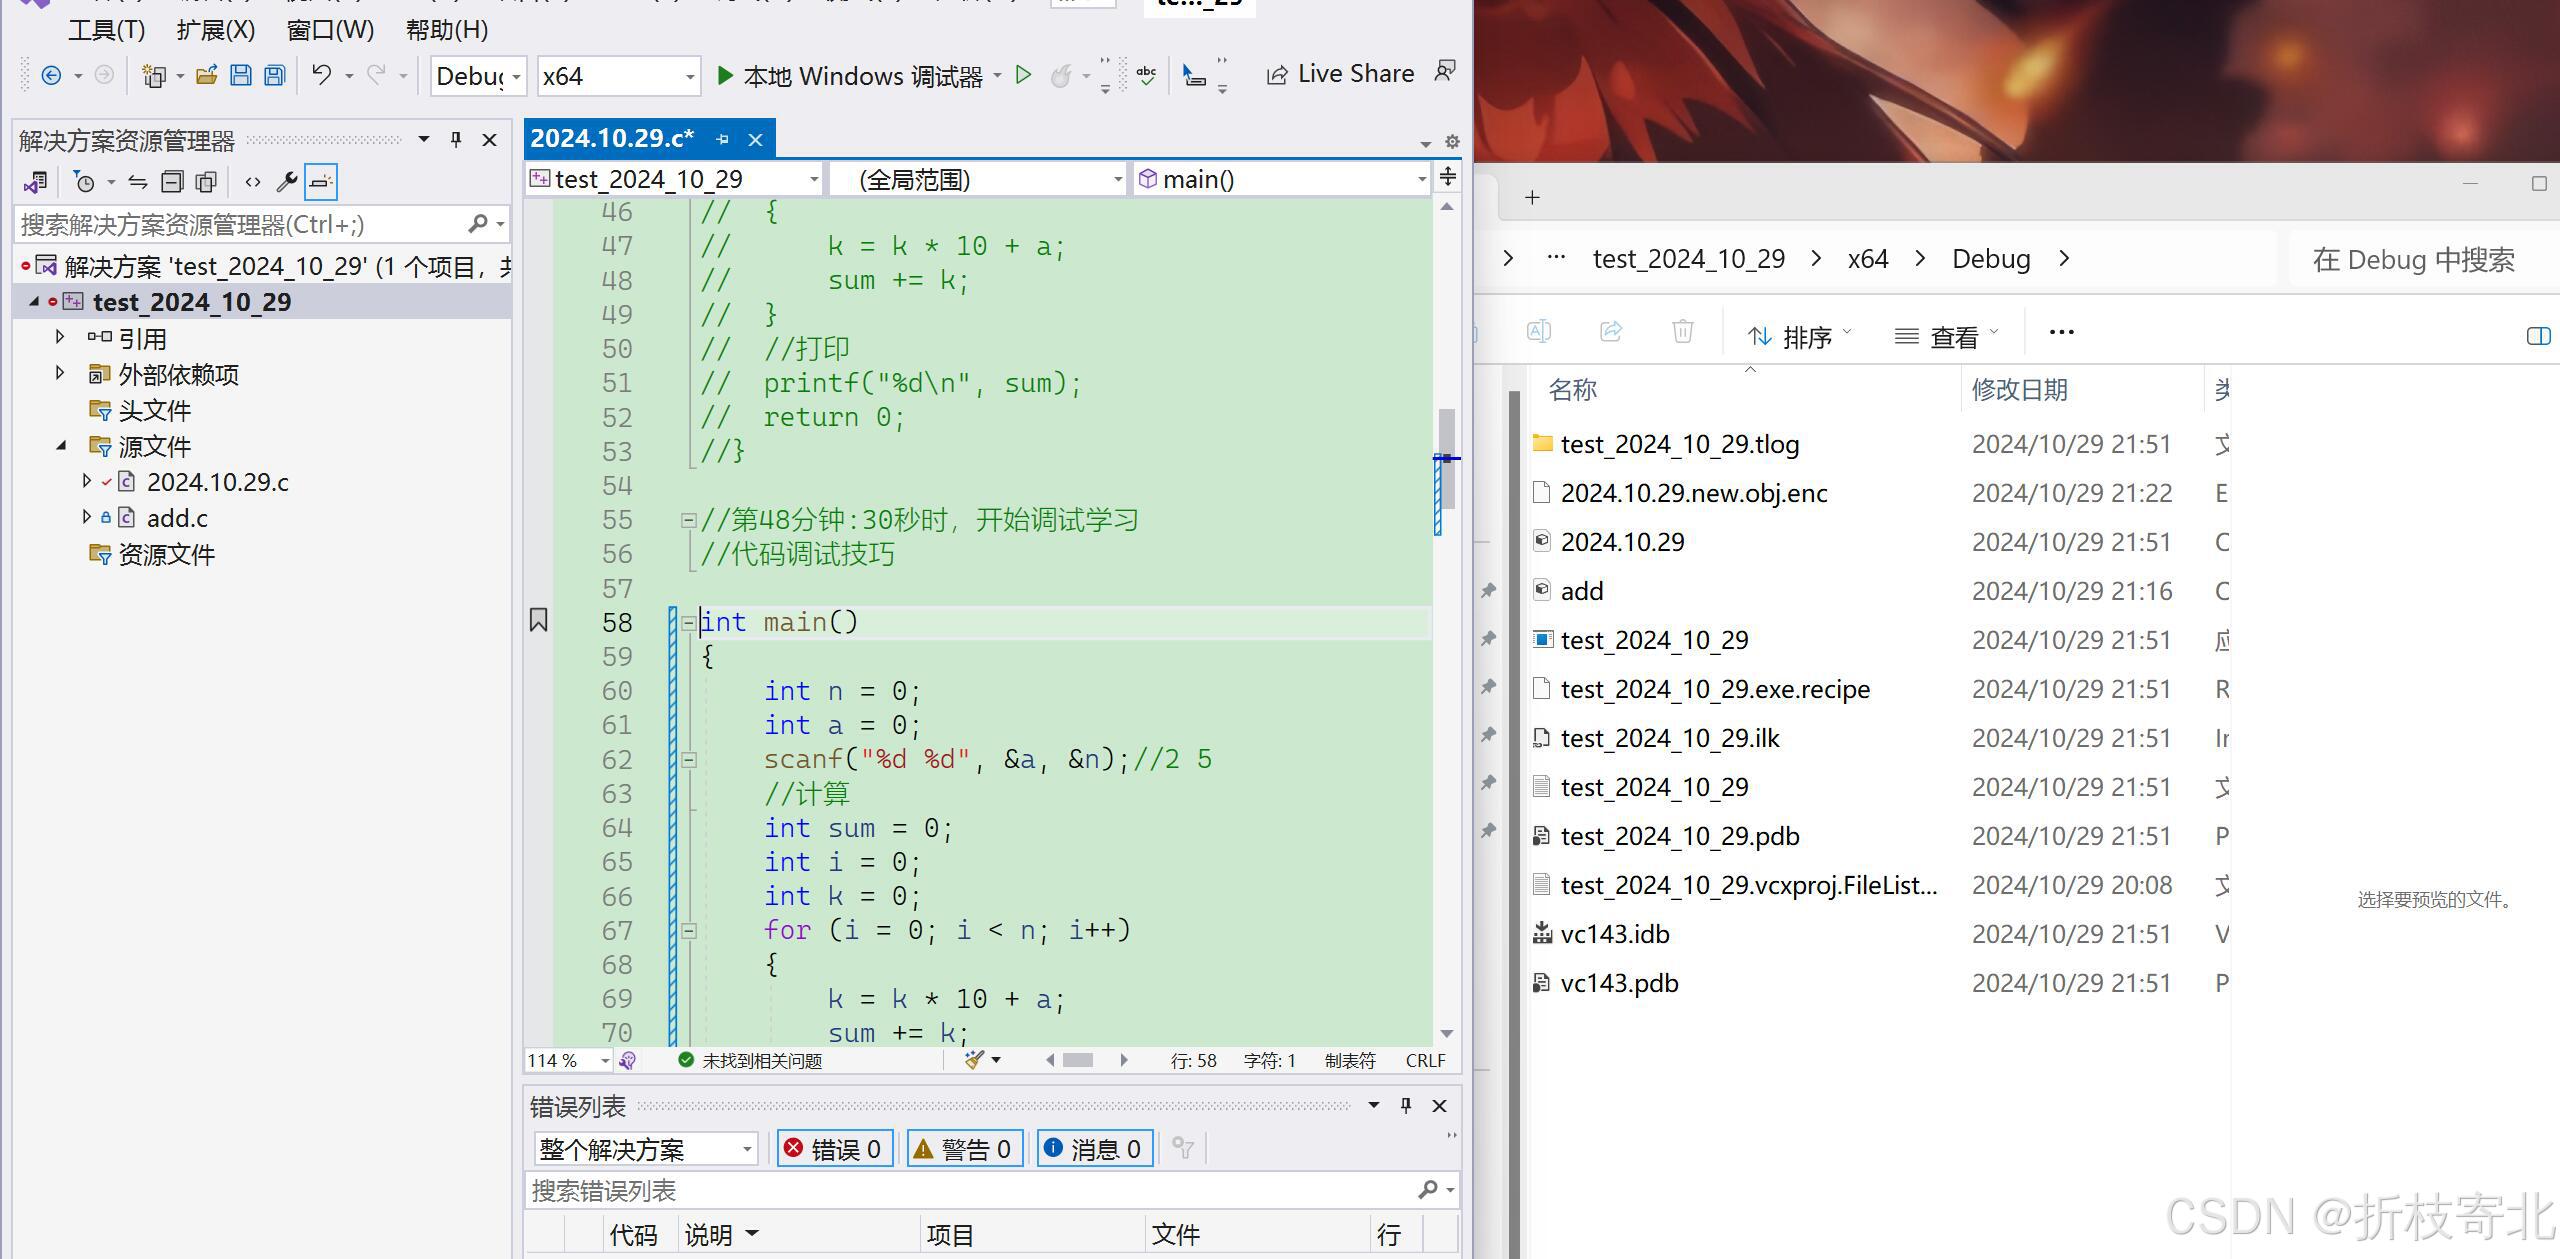
Task: Open the 窗口(W) menu
Action: pyautogui.click(x=330, y=30)
